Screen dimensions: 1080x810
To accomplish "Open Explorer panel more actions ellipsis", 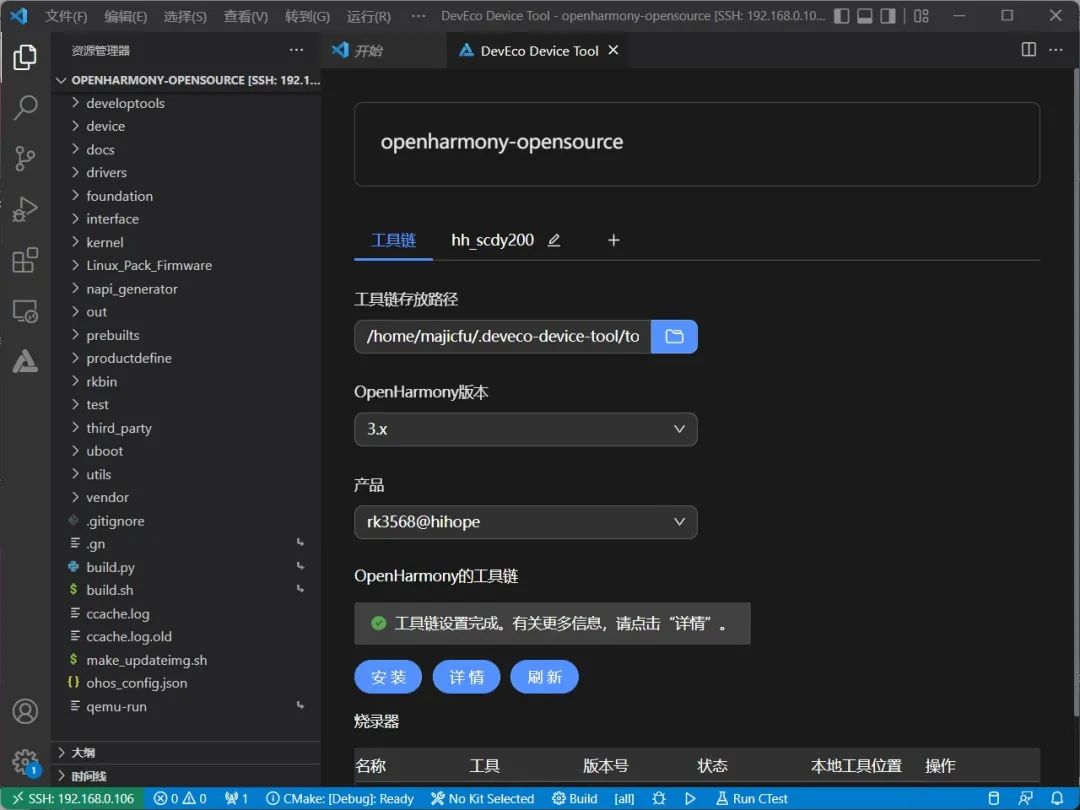I will pos(296,50).
